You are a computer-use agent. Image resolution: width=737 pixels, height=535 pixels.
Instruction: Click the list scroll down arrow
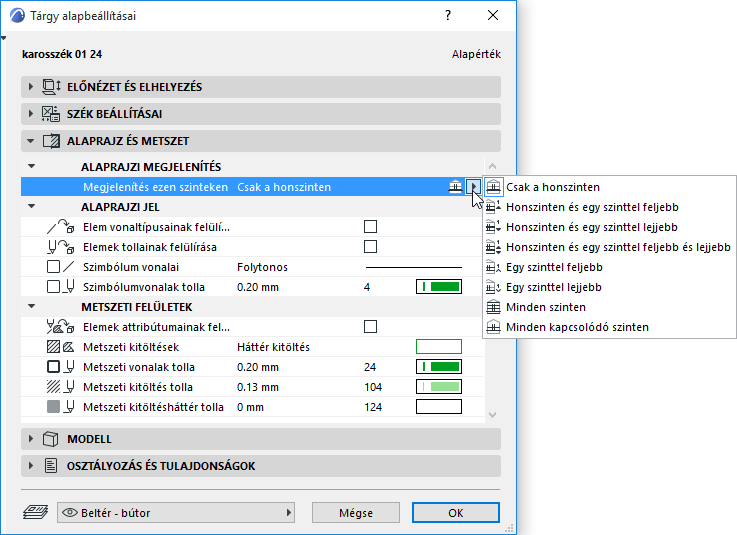pos(492,414)
